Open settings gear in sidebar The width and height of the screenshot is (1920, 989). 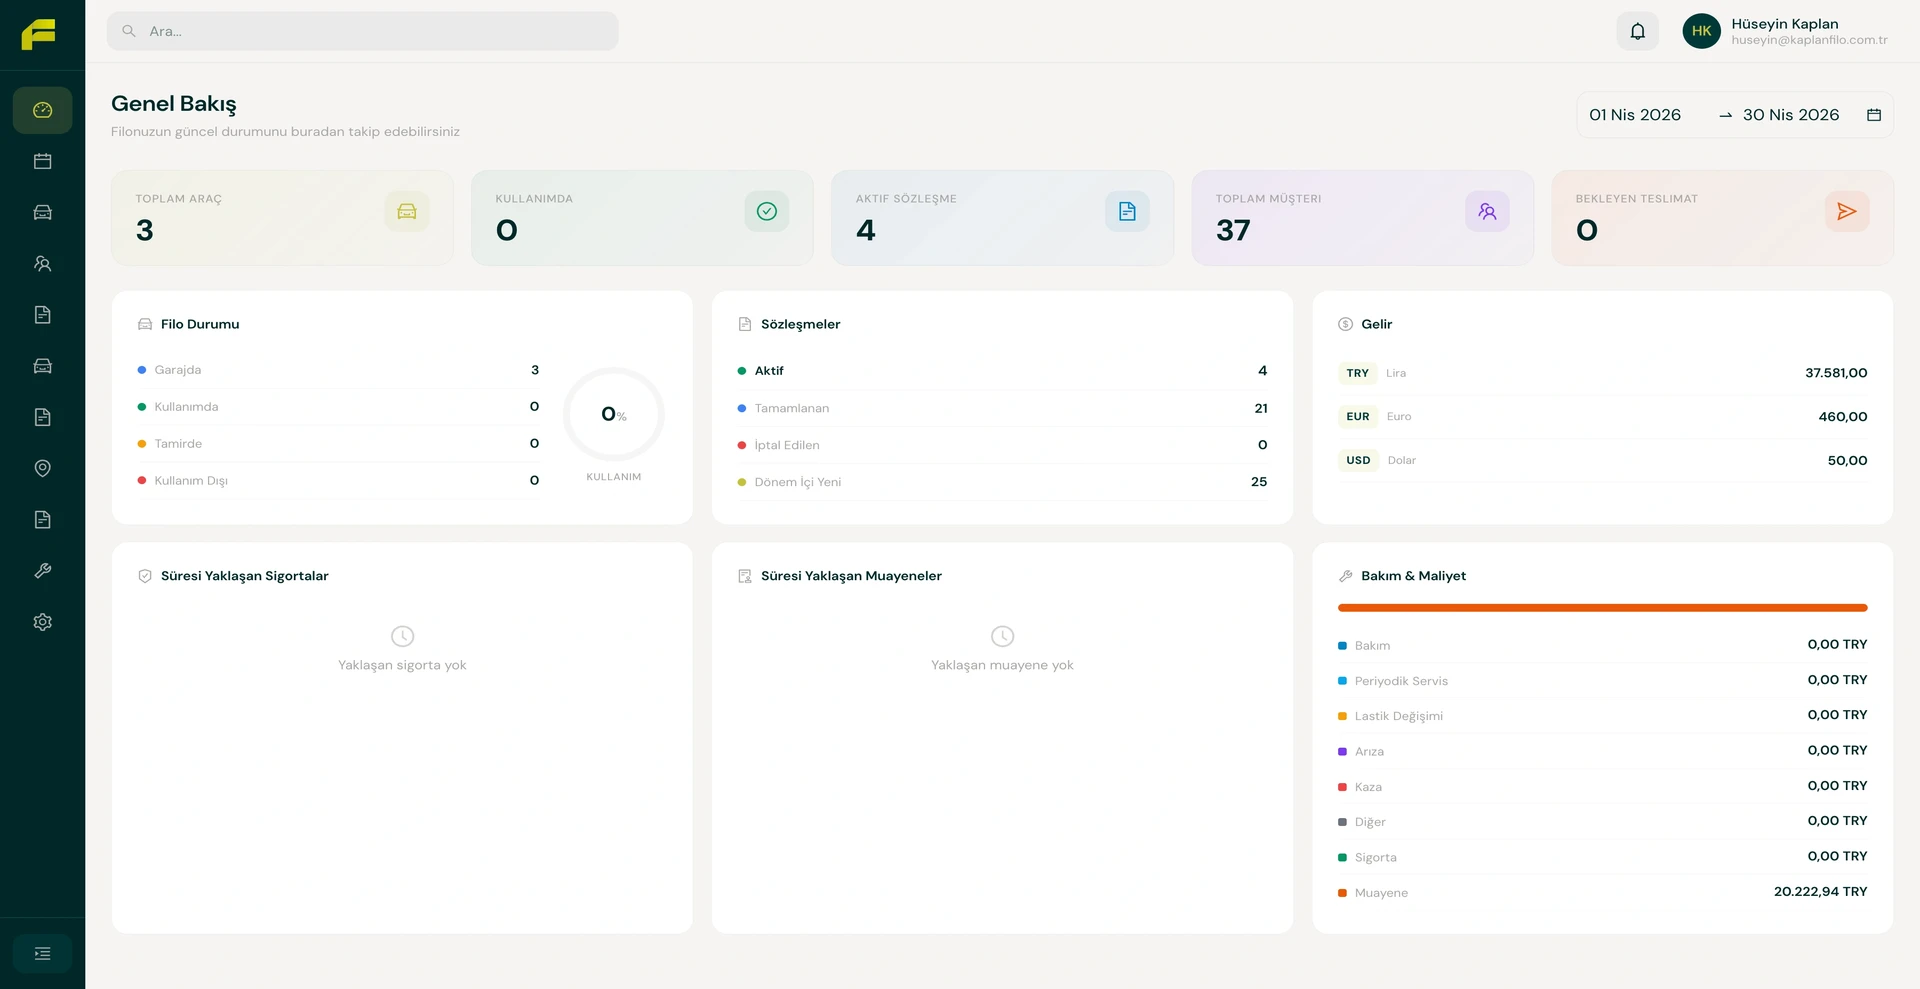pos(42,622)
